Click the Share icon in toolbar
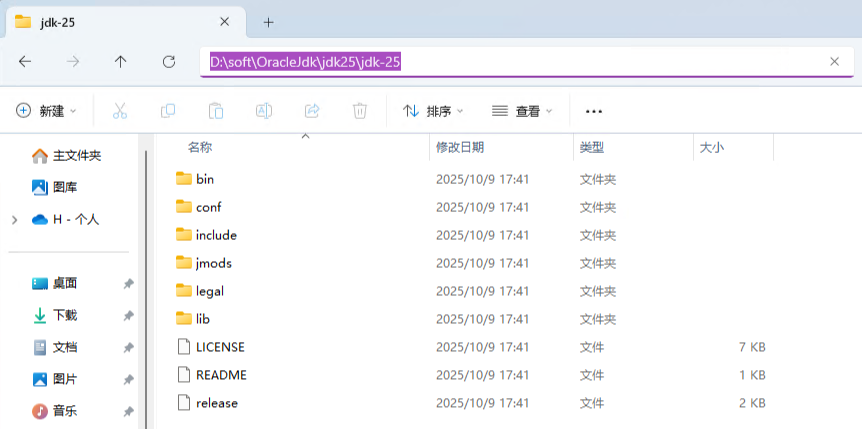This screenshot has width=862, height=429. click(x=312, y=111)
